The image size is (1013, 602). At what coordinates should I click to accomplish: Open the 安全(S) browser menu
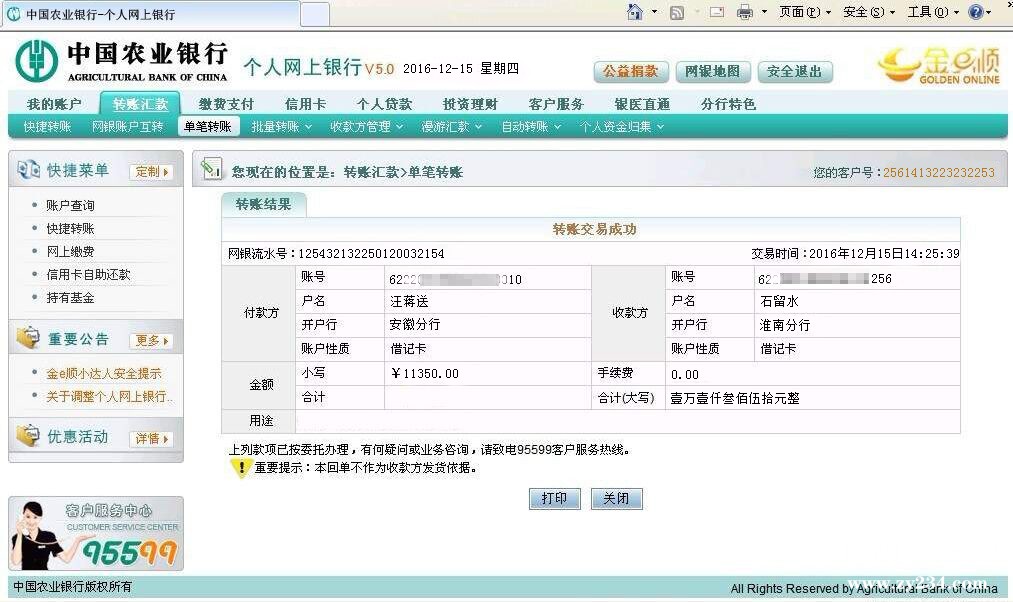pos(869,12)
